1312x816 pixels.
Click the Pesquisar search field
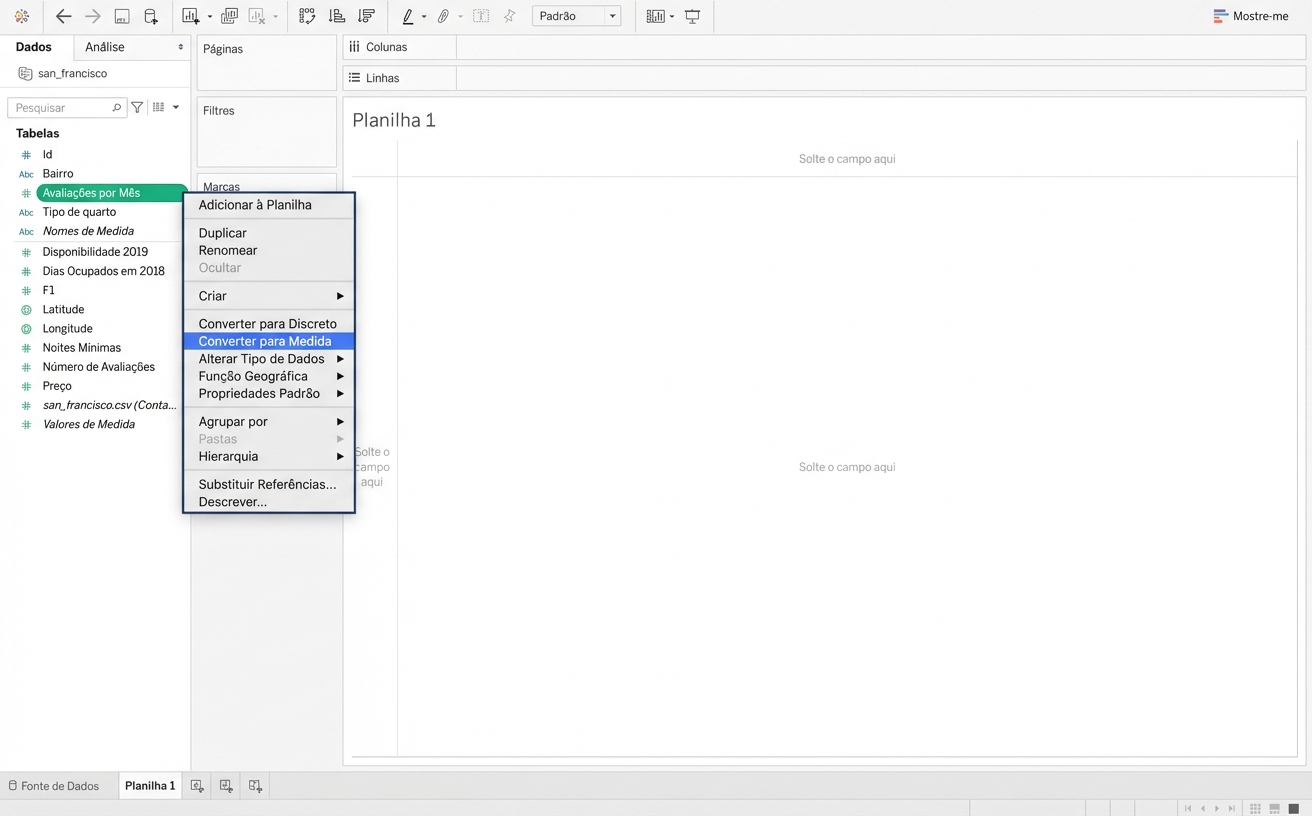(62, 107)
